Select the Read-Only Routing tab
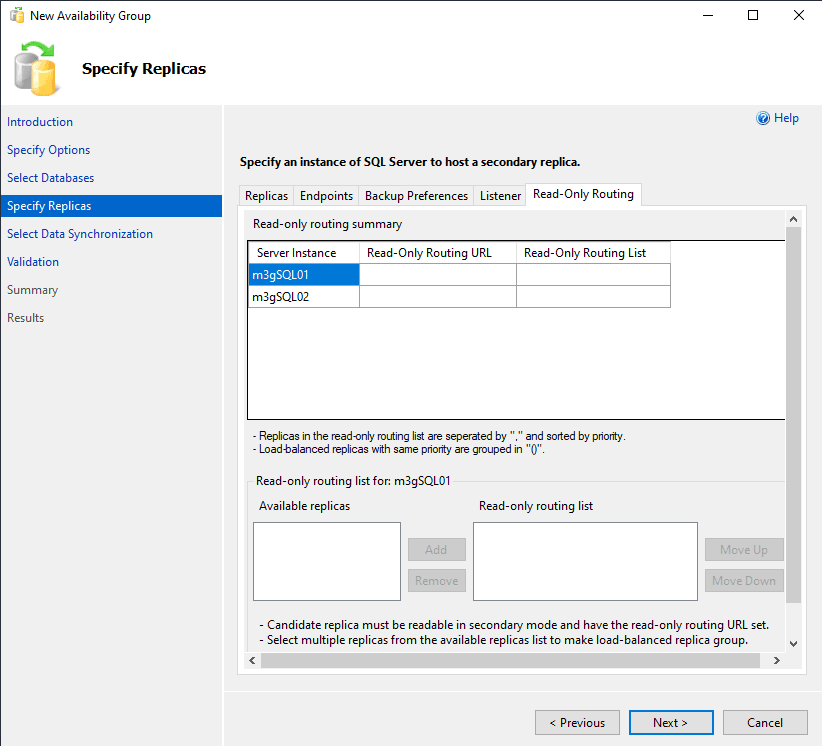The image size is (822, 746). pos(583,194)
